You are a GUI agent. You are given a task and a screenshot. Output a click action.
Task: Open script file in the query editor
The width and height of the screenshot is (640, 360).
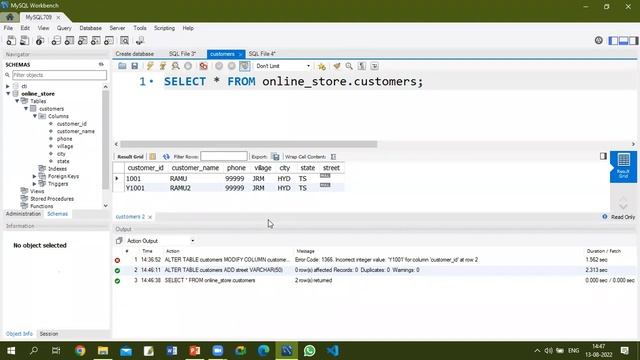pos(122,66)
